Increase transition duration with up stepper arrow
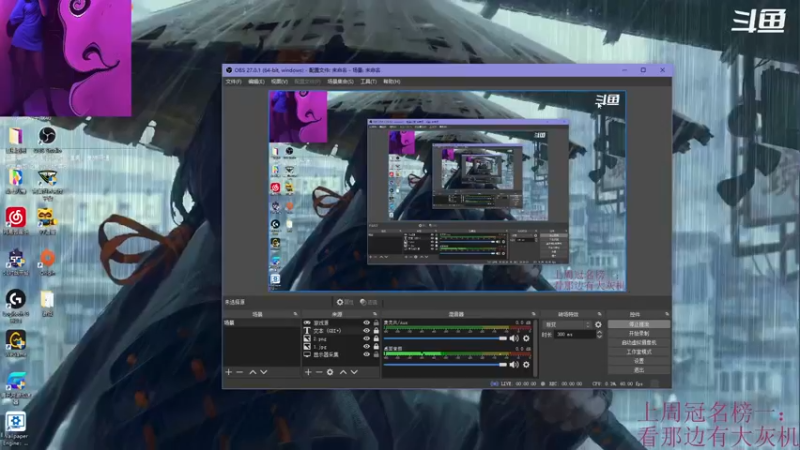This screenshot has width=800, height=450. 599,332
